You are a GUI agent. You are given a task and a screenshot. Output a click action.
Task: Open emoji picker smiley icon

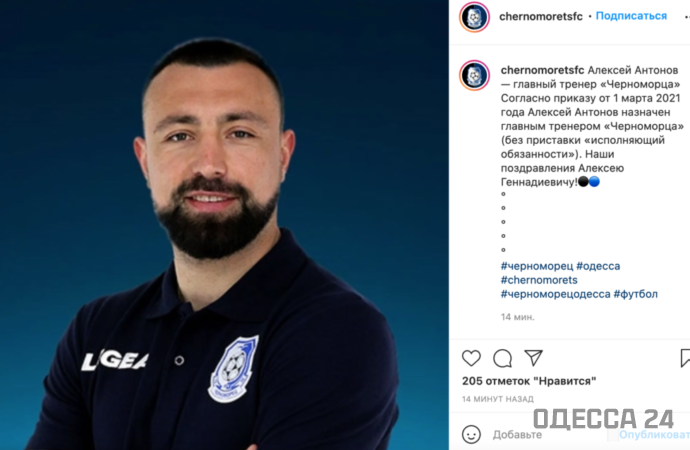[471, 435]
